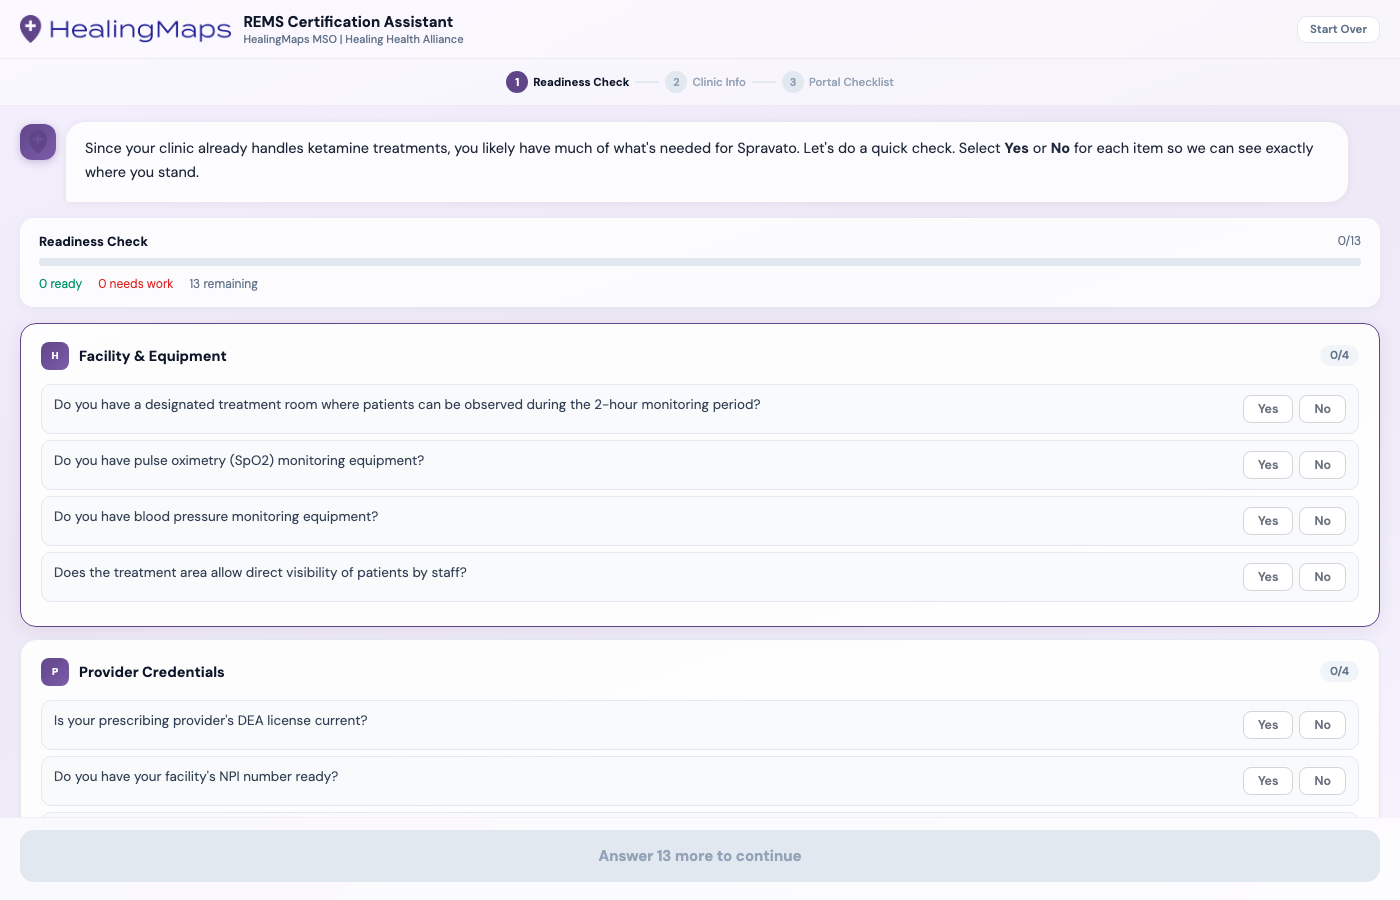1400x900 pixels.
Task: Click the step 3 numbered circle
Action: (792, 82)
